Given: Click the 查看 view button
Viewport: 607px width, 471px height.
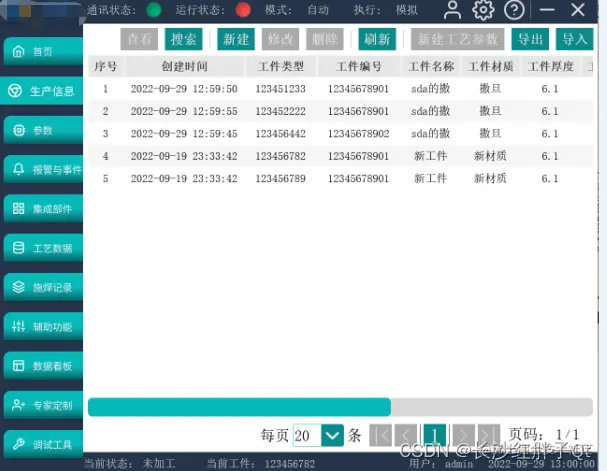Looking at the screenshot, I should tap(139, 39).
